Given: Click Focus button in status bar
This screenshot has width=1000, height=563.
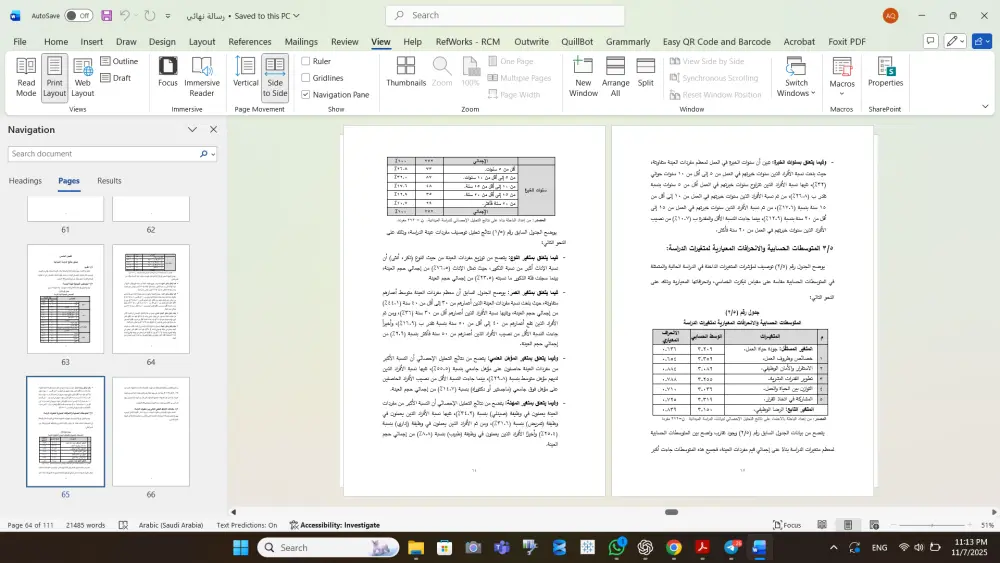Looking at the screenshot, I should tap(787, 525).
